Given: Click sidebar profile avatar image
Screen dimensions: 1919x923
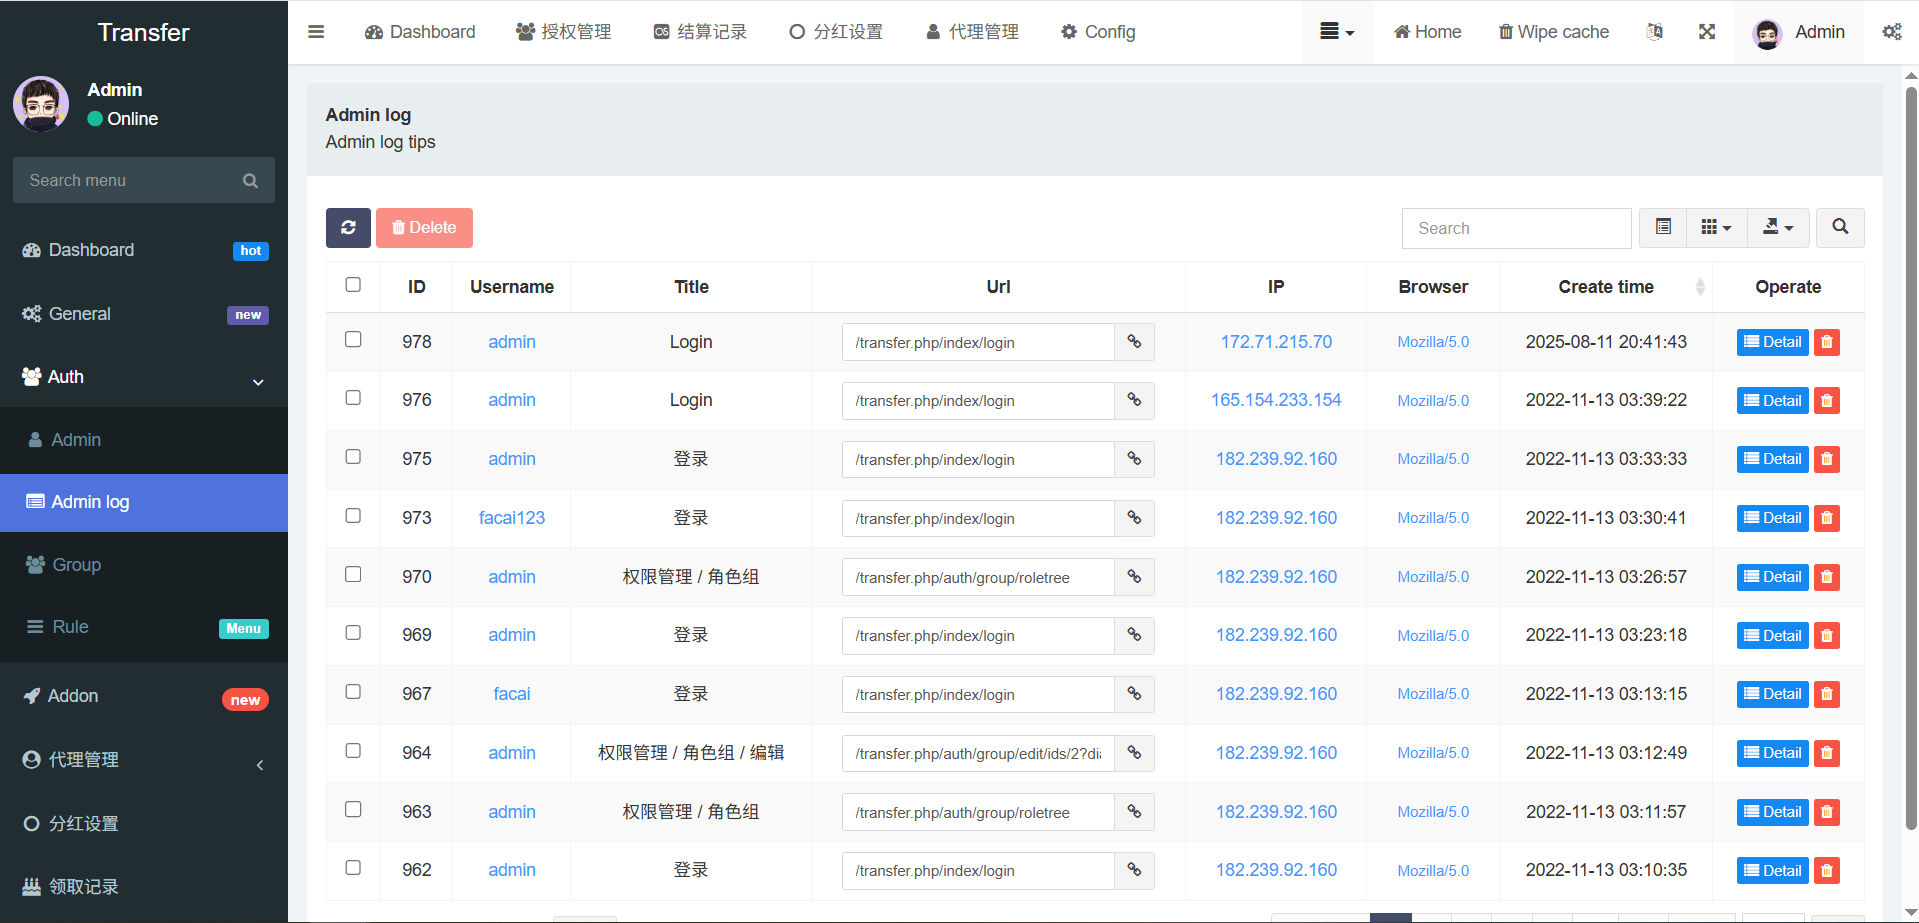Looking at the screenshot, I should 41,104.
